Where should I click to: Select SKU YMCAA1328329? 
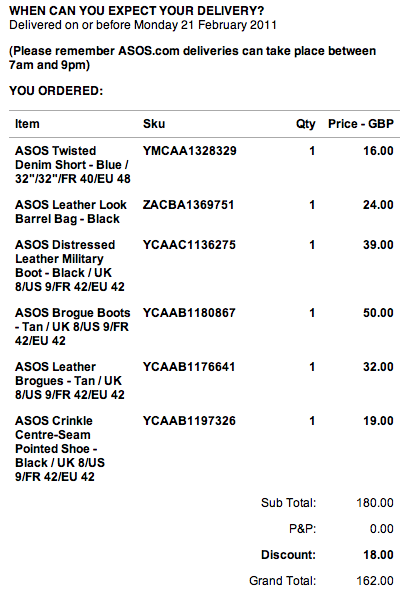pyautogui.click(x=190, y=151)
